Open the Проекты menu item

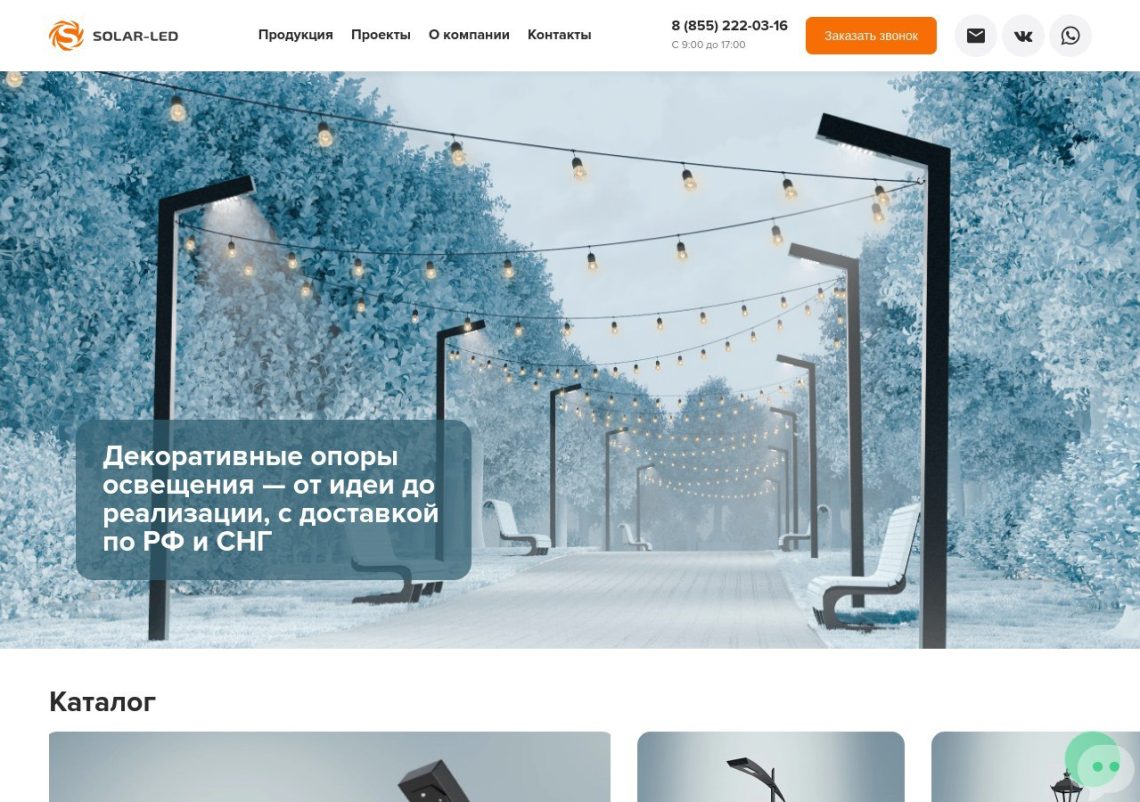tap(381, 35)
